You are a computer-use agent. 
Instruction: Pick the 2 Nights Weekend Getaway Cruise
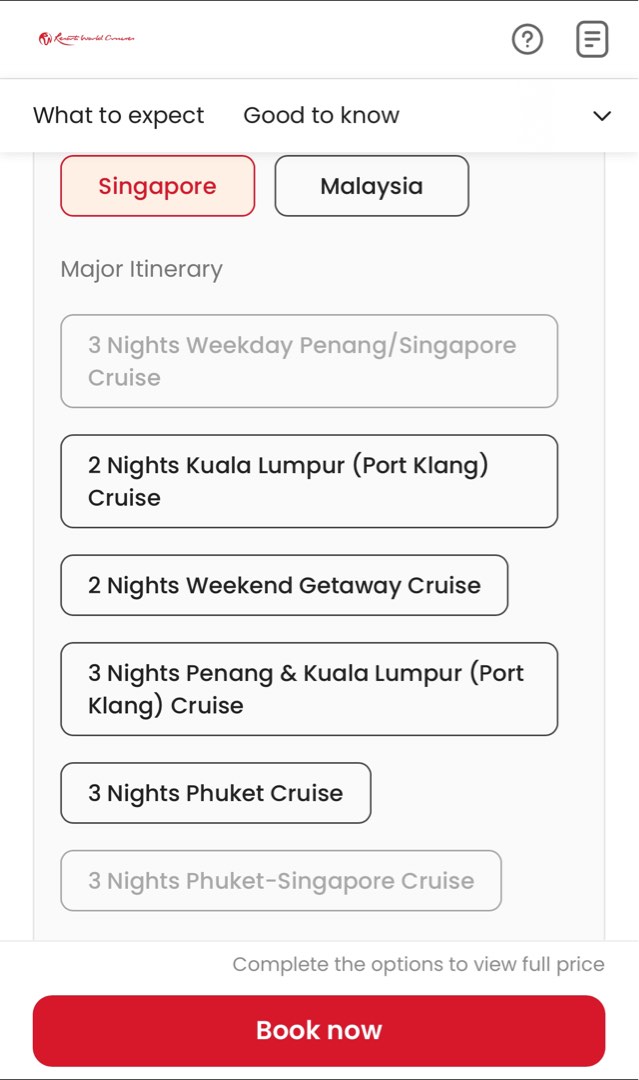click(x=284, y=585)
